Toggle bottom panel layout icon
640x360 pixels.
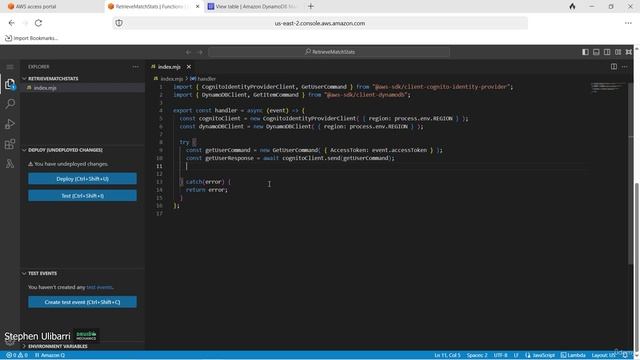tap(596, 52)
